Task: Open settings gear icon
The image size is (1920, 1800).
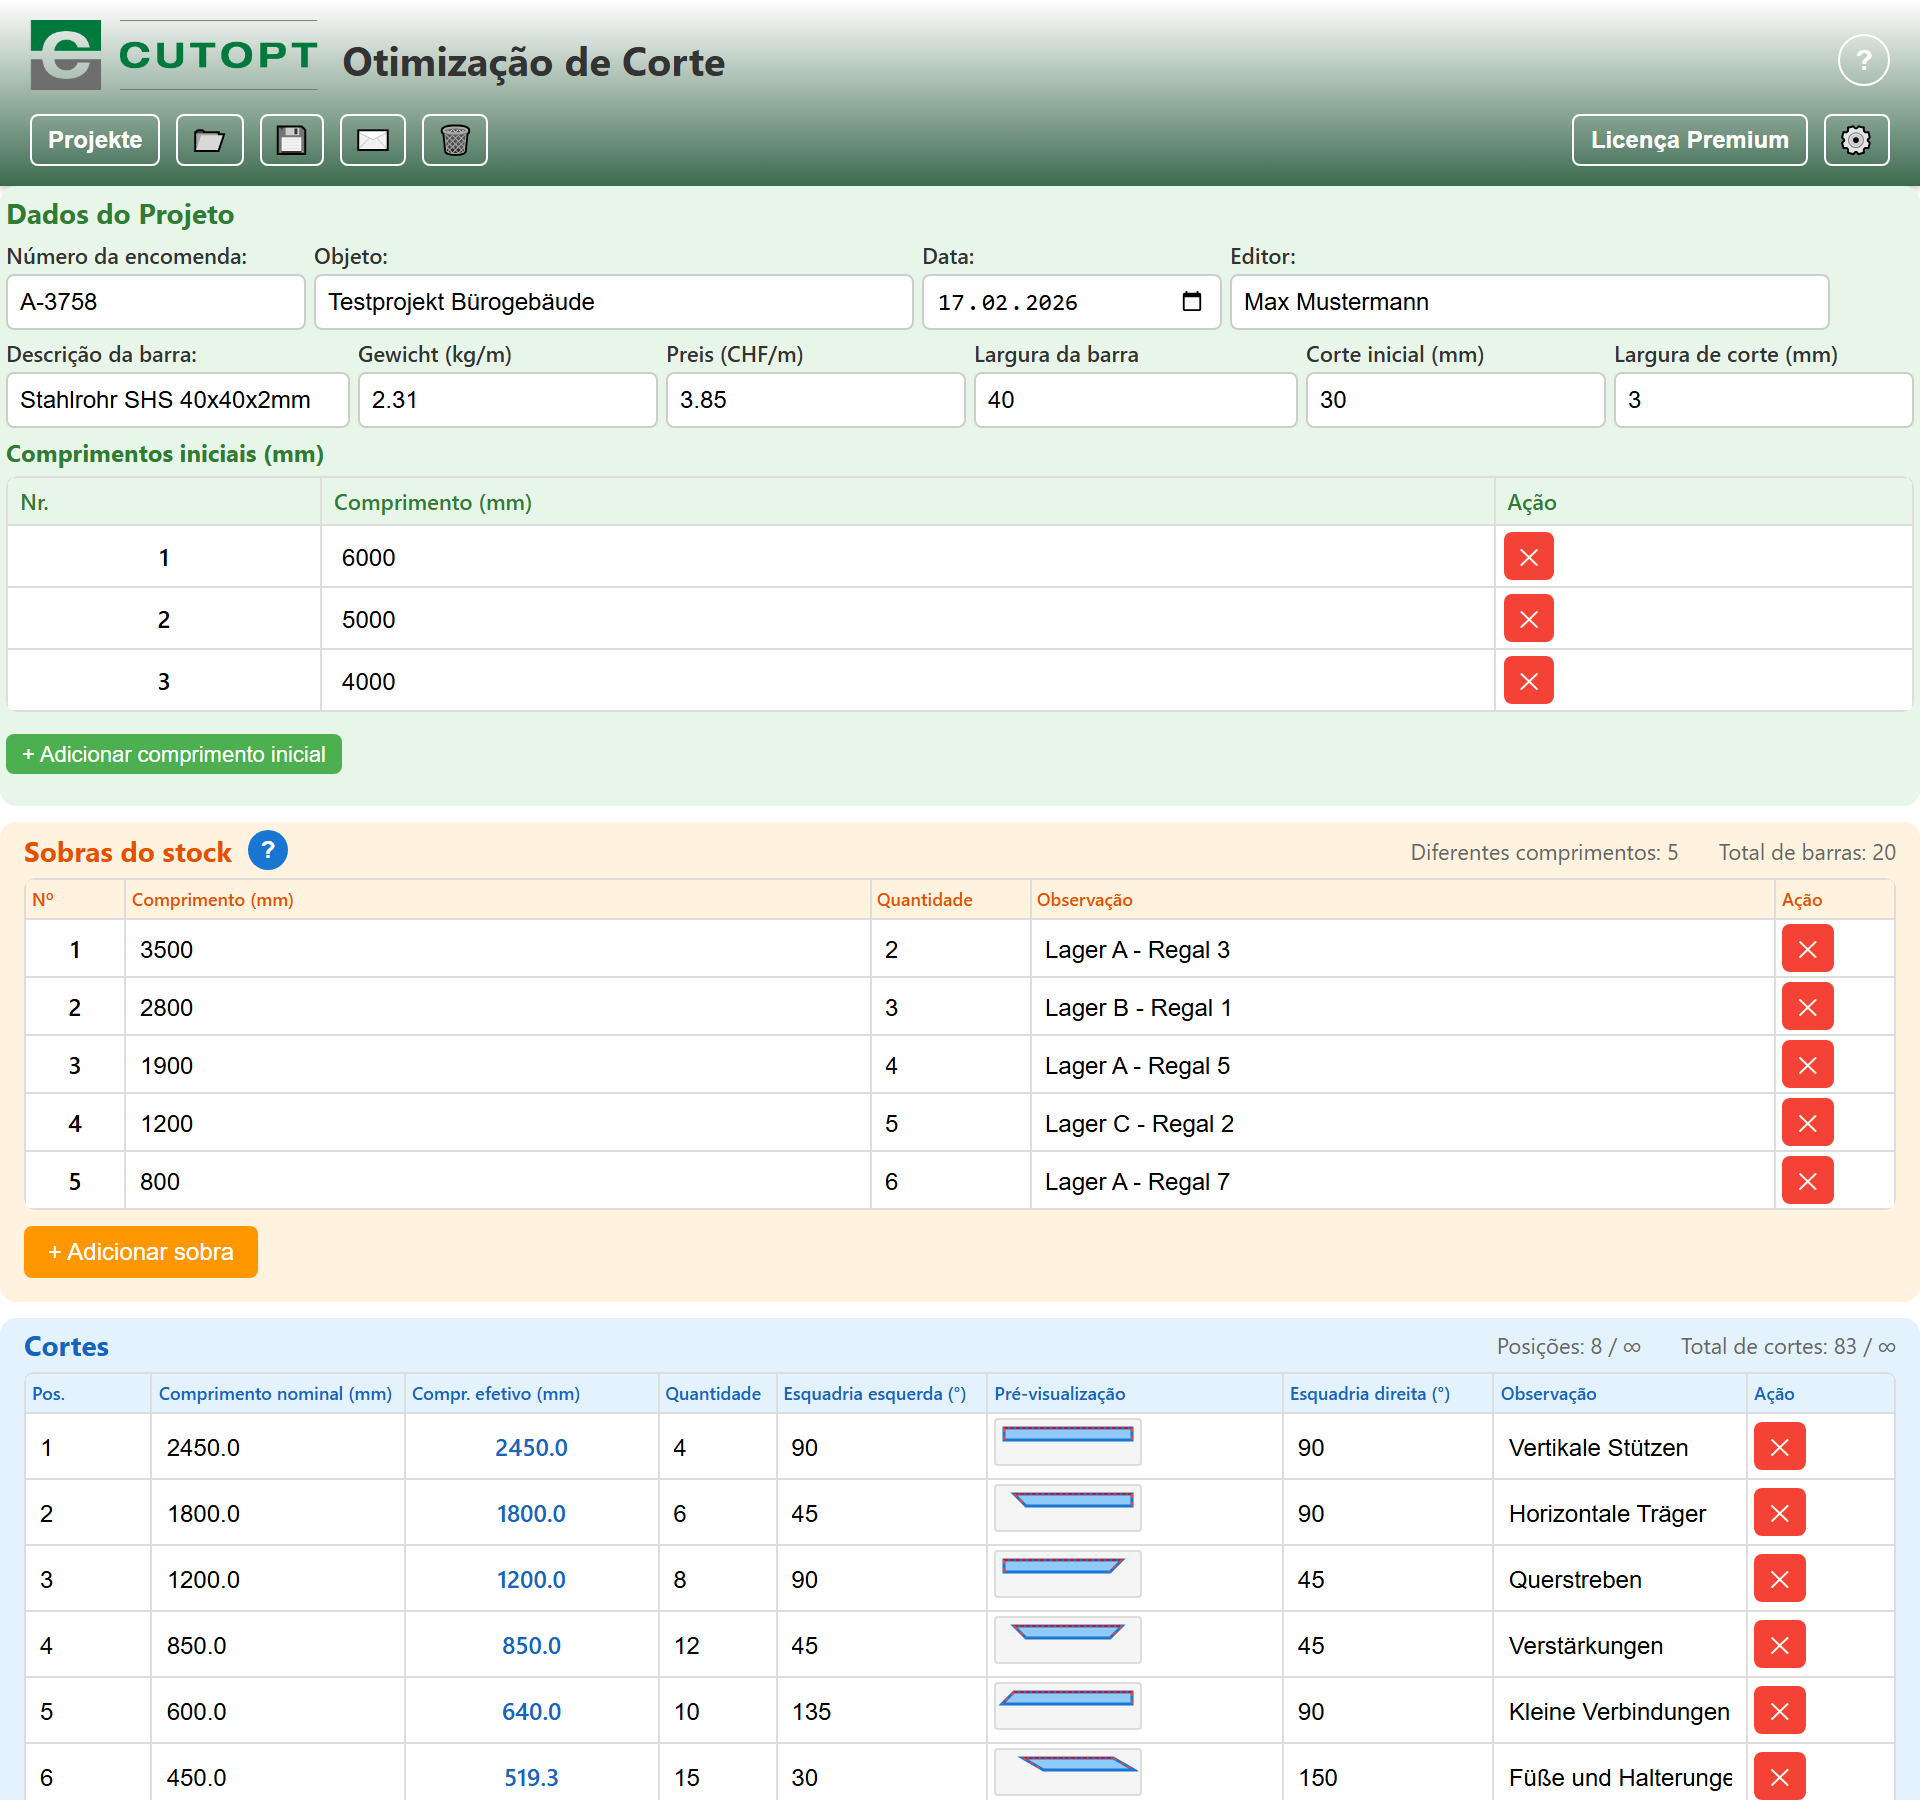Action: coord(1856,140)
